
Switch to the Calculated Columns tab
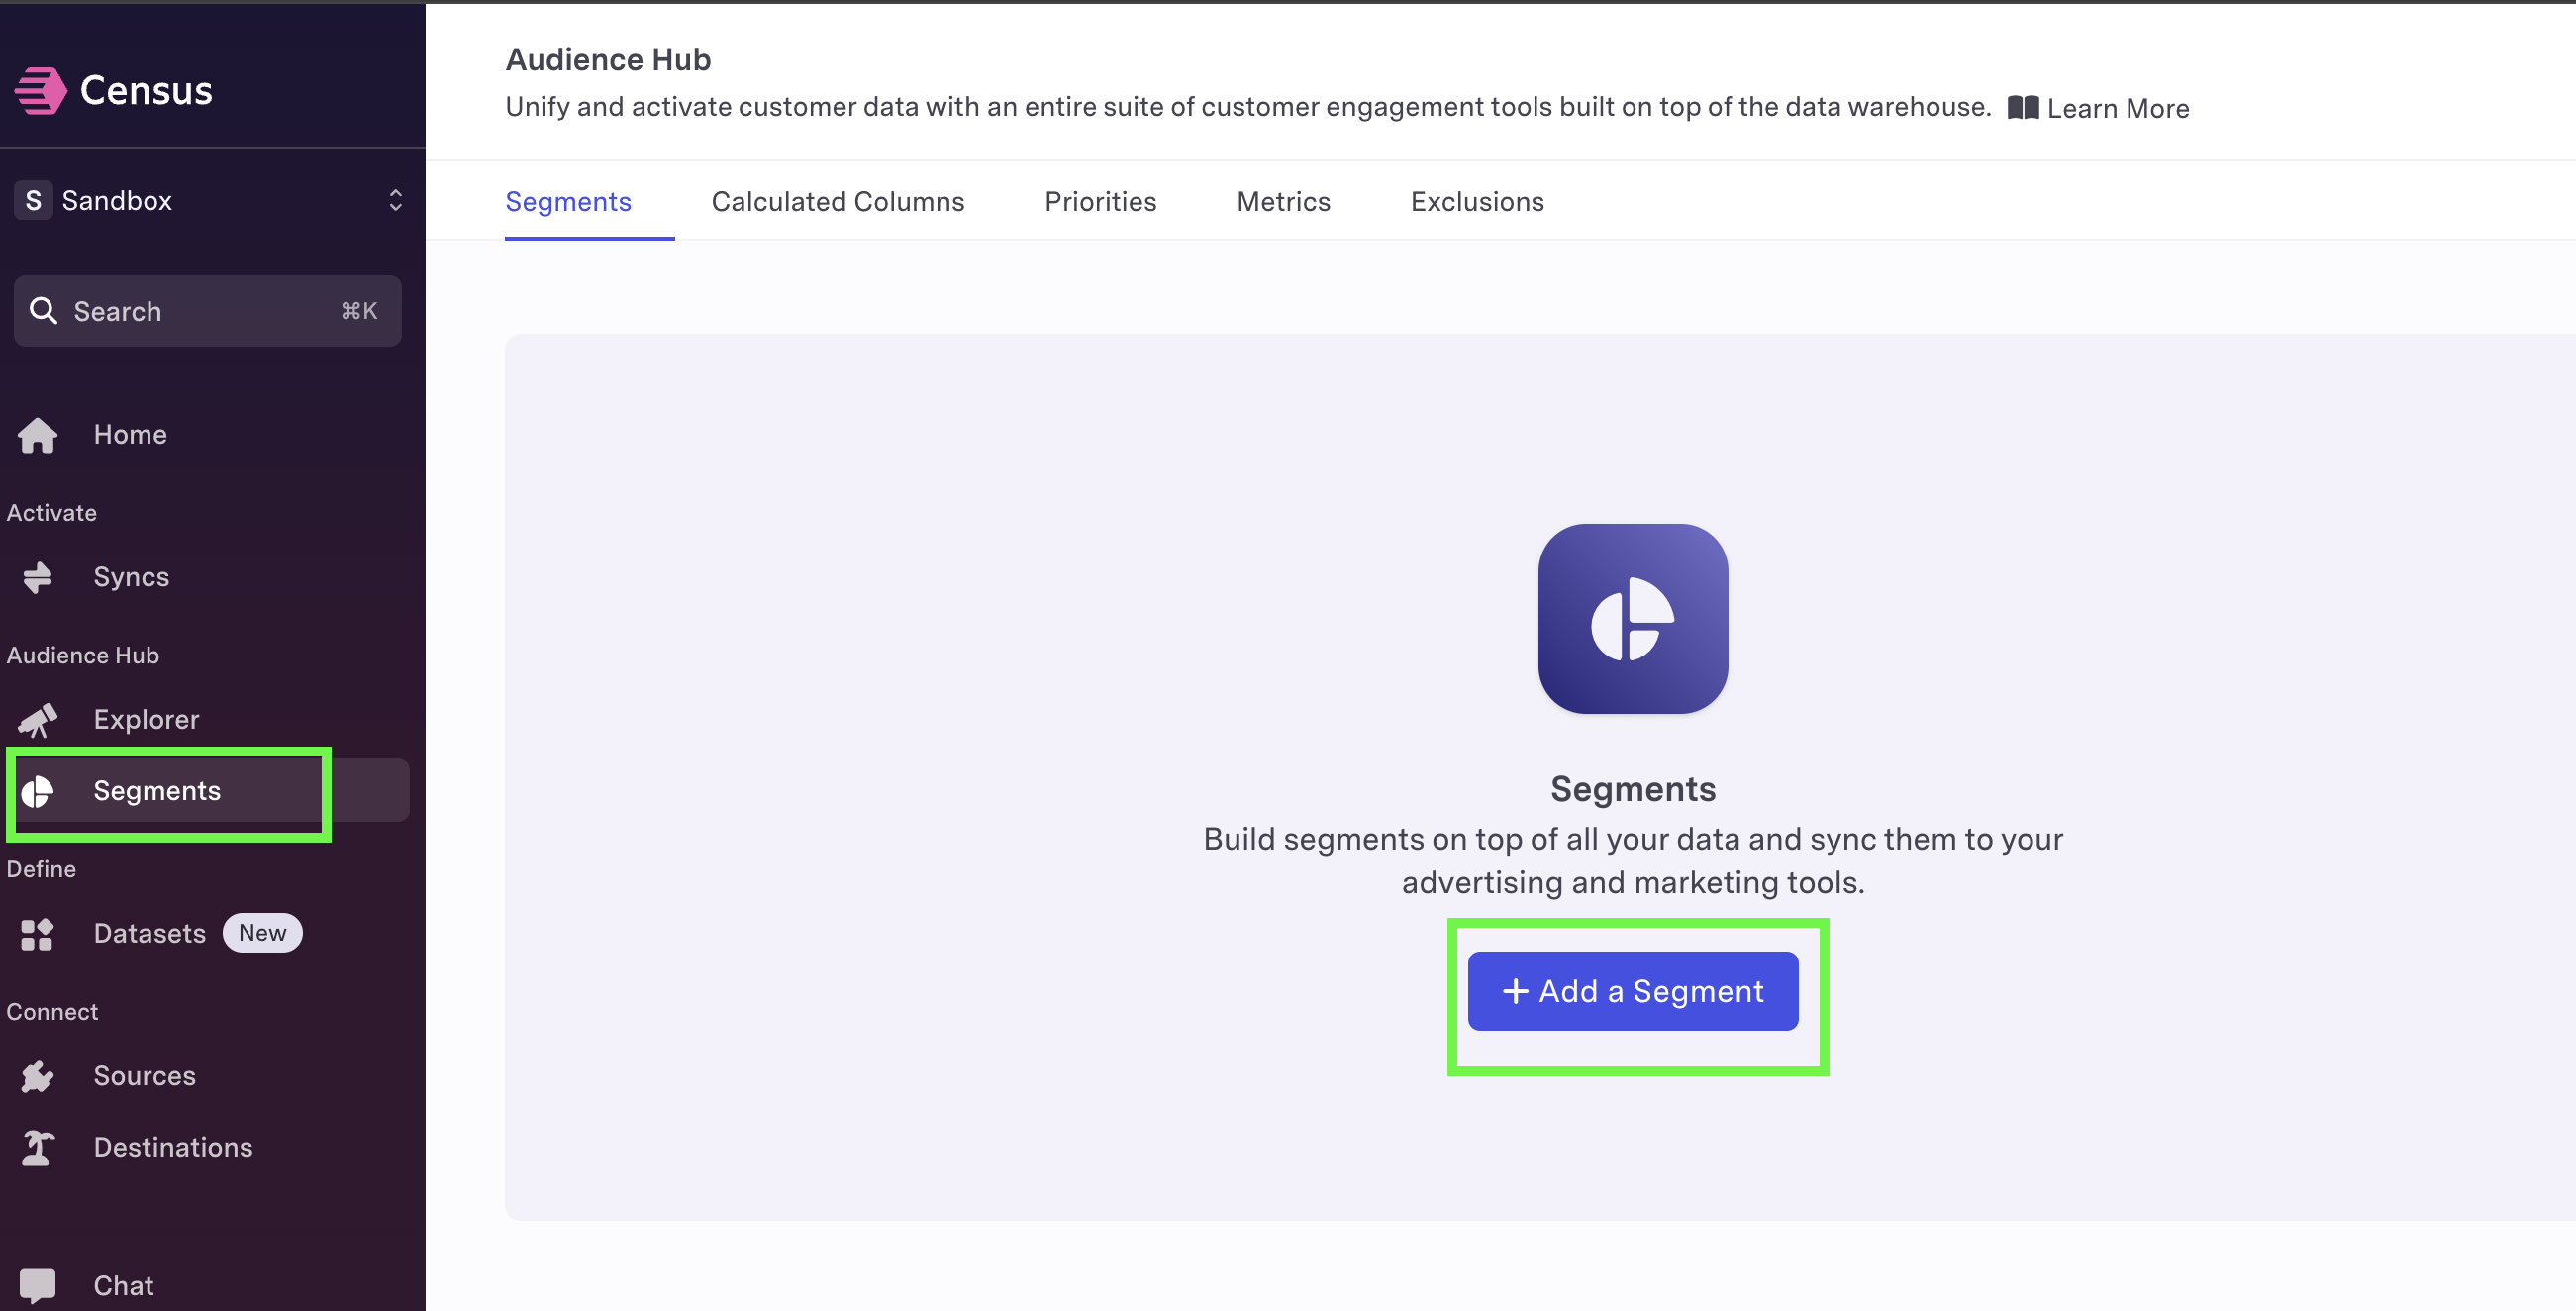point(838,202)
